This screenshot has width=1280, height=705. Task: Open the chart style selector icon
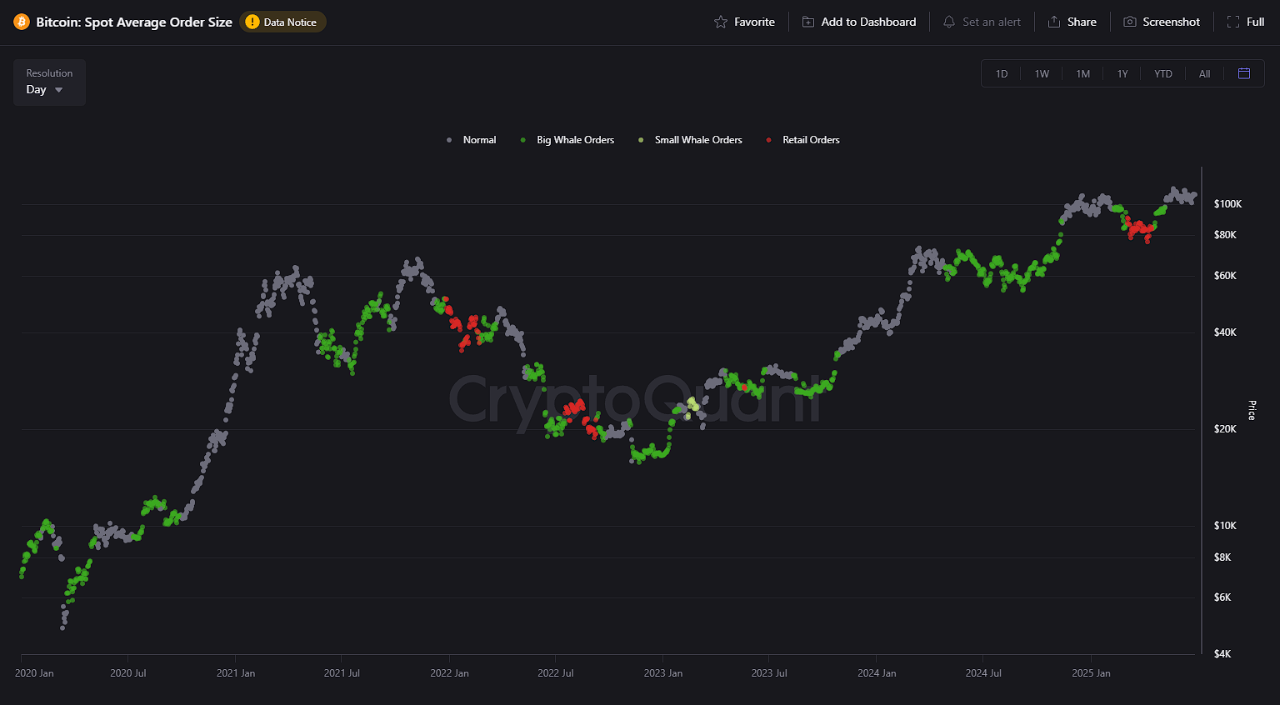click(1244, 73)
